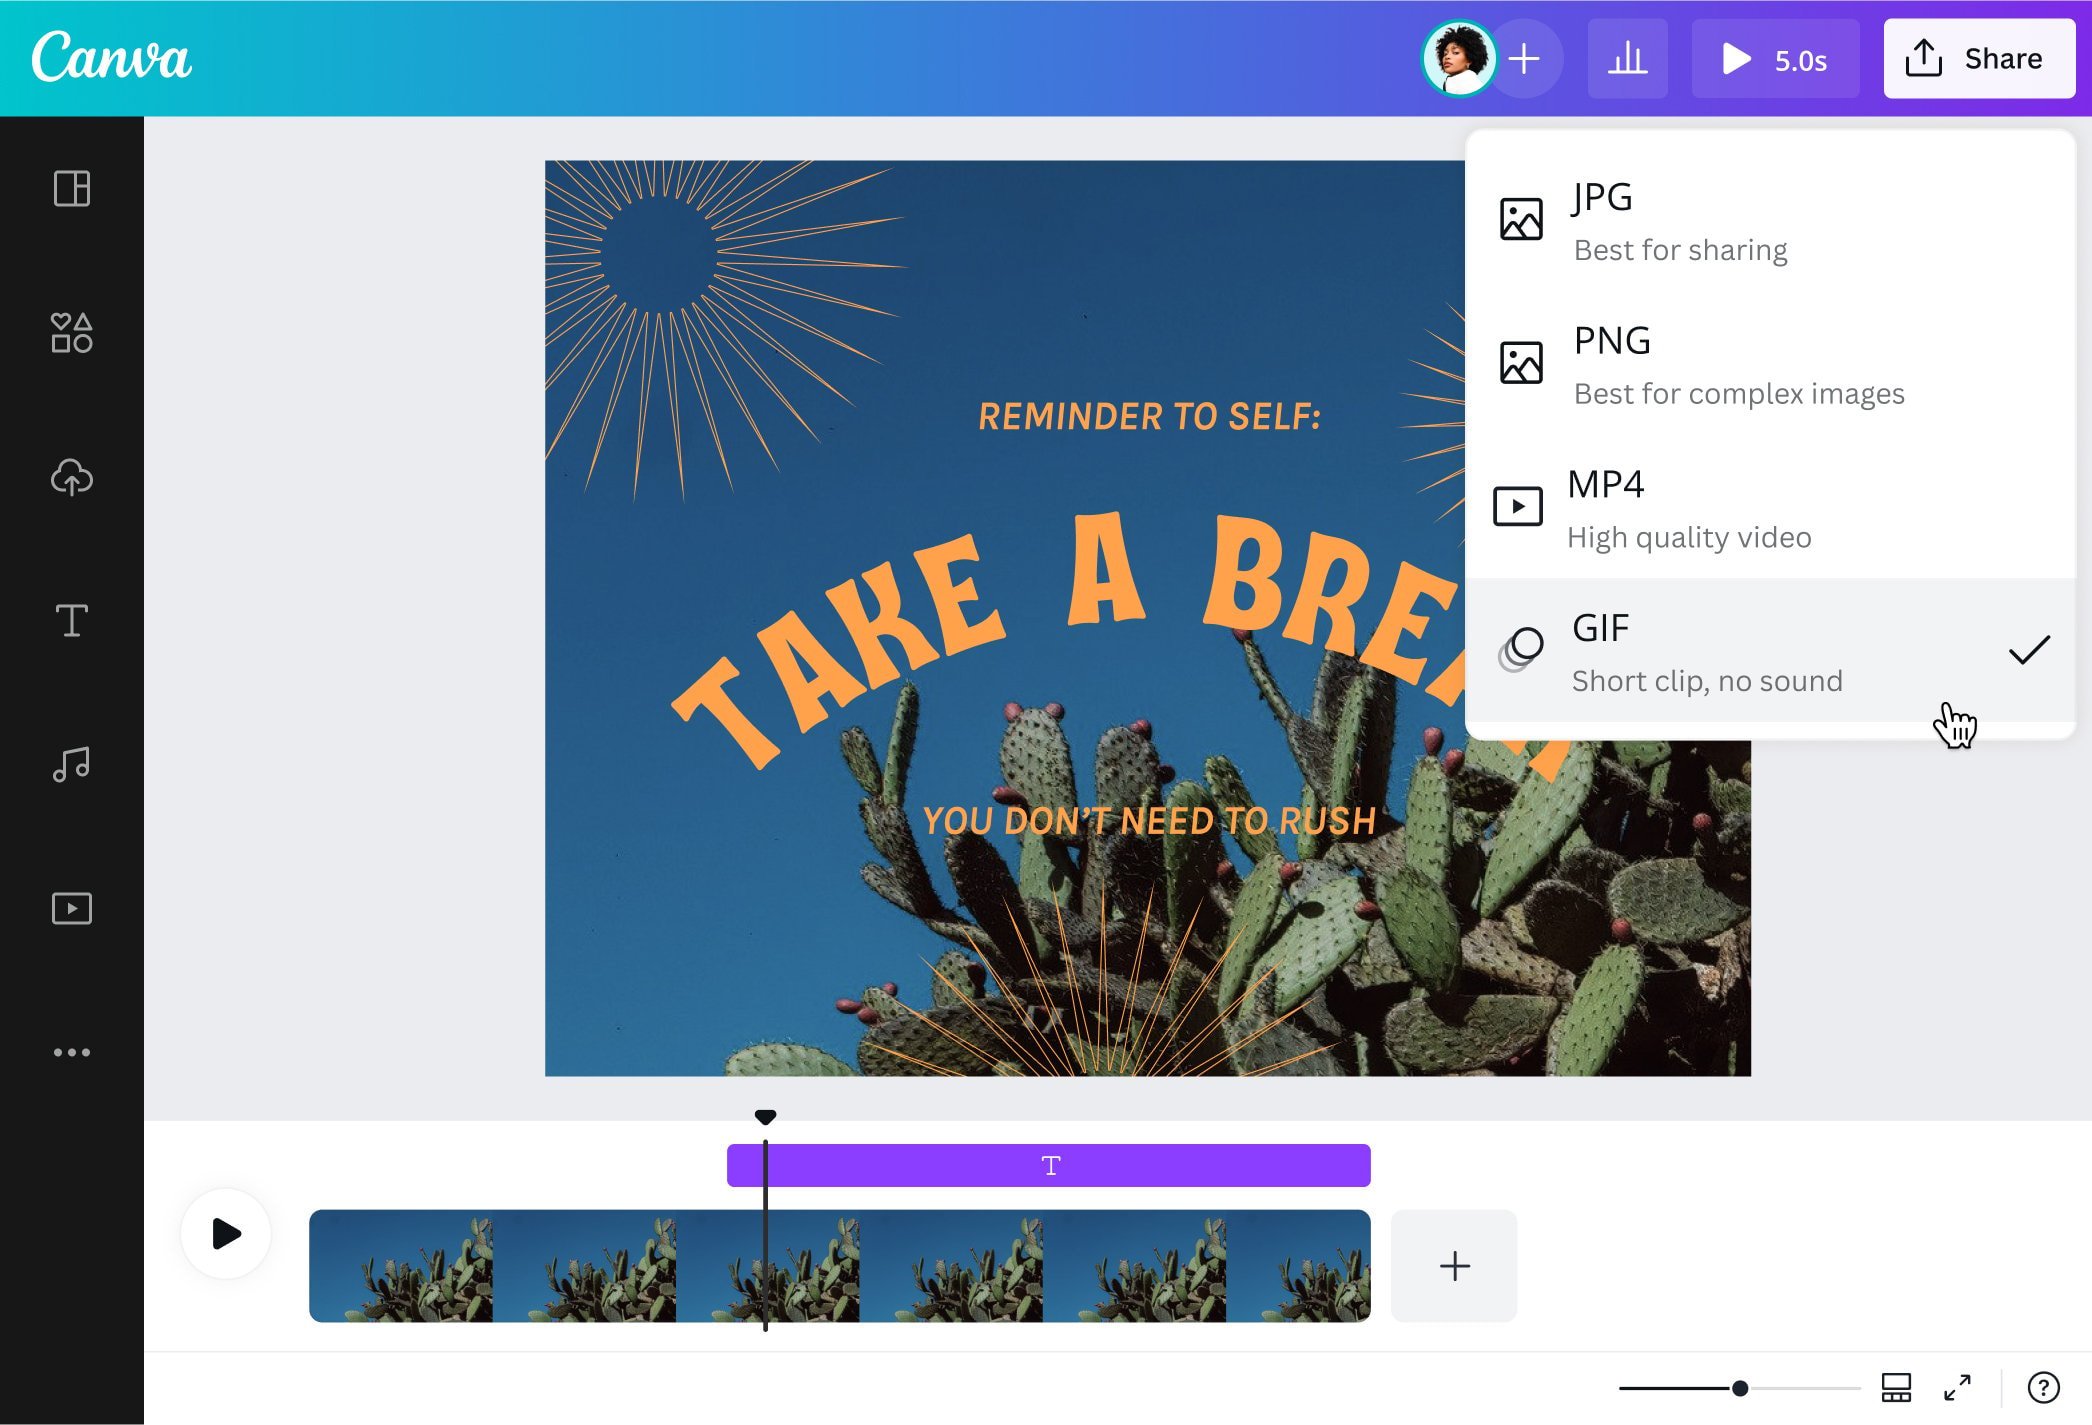This screenshot has height=1425, width=2092.
Task: Open the Videos panel in the sidebar
Action: pyautogui.click(x=71, y=908)
